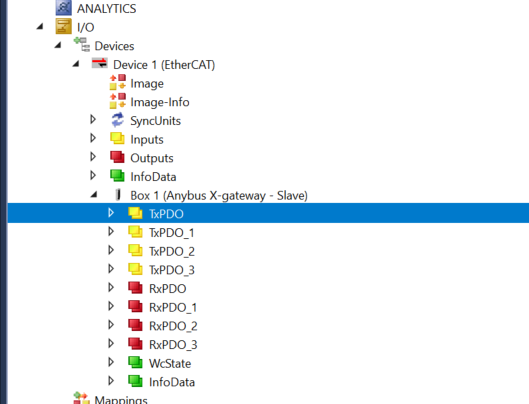Image resolution: width=529 pixels, height=404 pixels.
Task: Click the Image process image icon
Action: pyautogui.click(x=118, y=83)
